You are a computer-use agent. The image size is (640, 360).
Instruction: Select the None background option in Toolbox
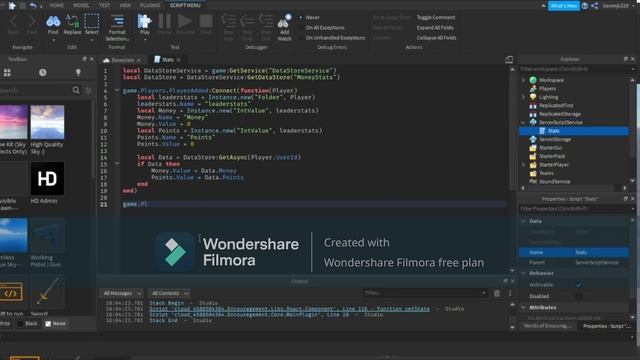pos(55,324)
